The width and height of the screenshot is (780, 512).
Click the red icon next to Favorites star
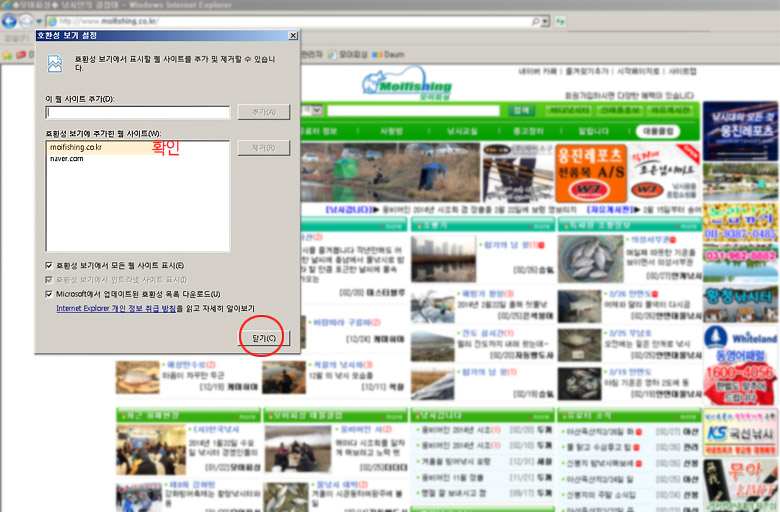pos(21,55)
